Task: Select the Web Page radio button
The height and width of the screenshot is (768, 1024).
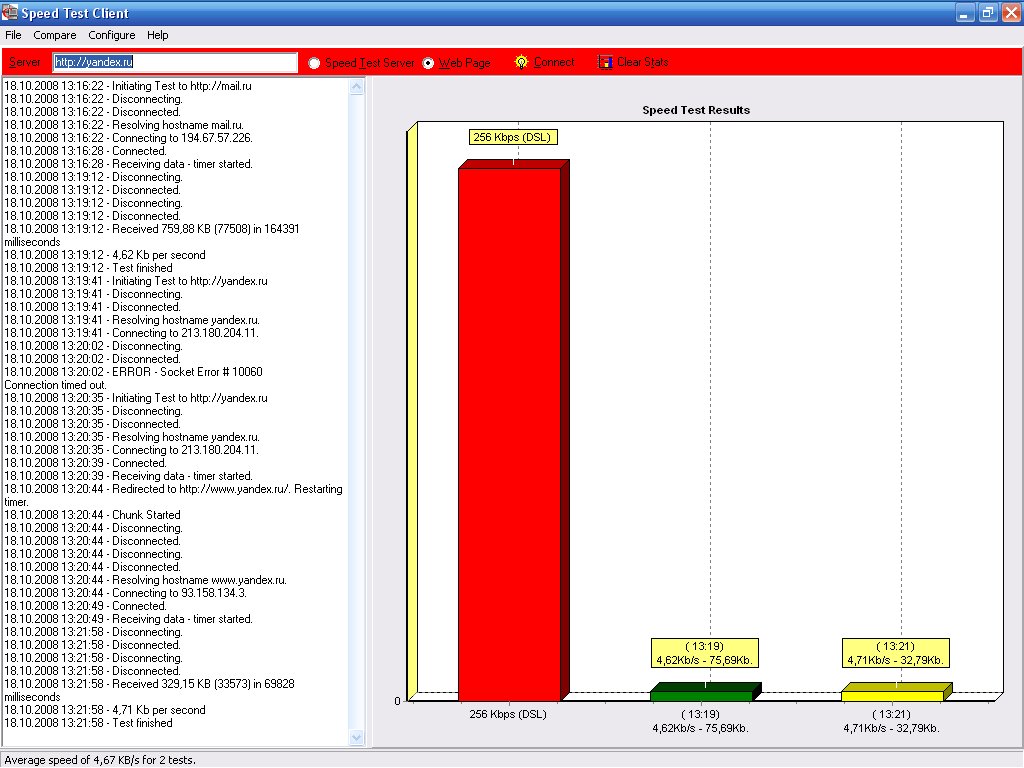Action: tap(428, 63)
